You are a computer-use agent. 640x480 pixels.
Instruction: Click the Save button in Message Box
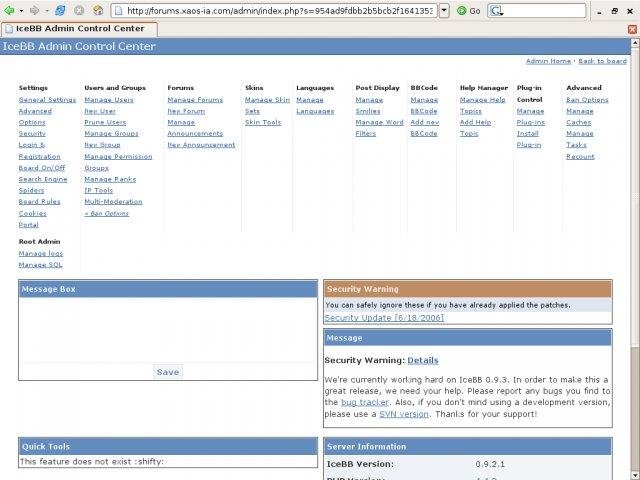click(168, 372)
